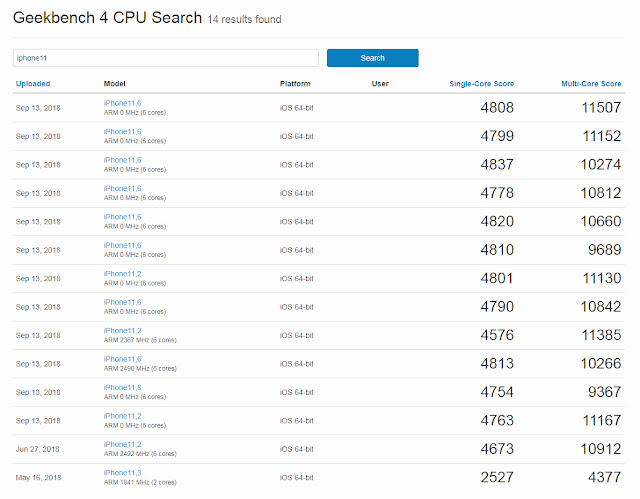The image size is (640, 499).
Task: Click the blue Search button
Action: click(x=373, y=58)
